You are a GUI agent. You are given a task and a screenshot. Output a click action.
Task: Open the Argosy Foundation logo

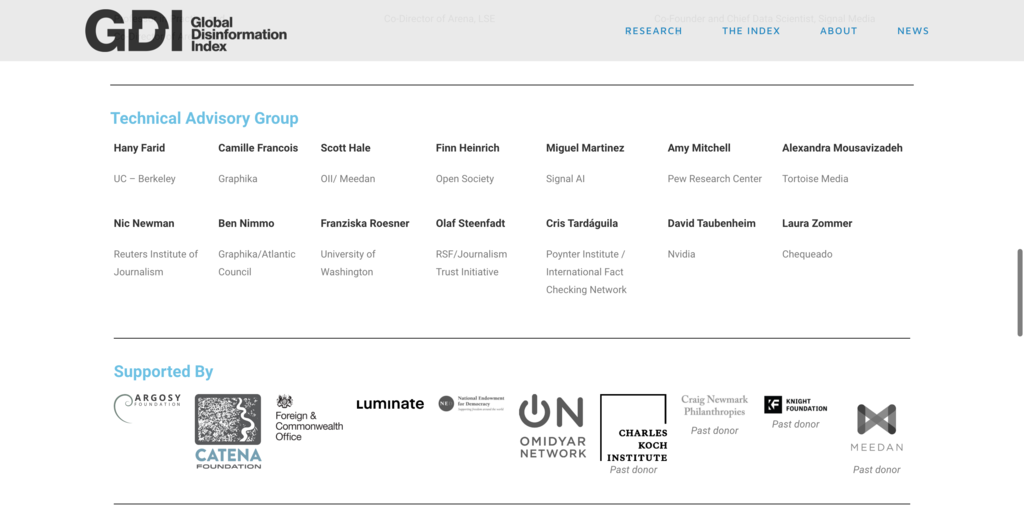pyautogui.click(x=148, y=408)
